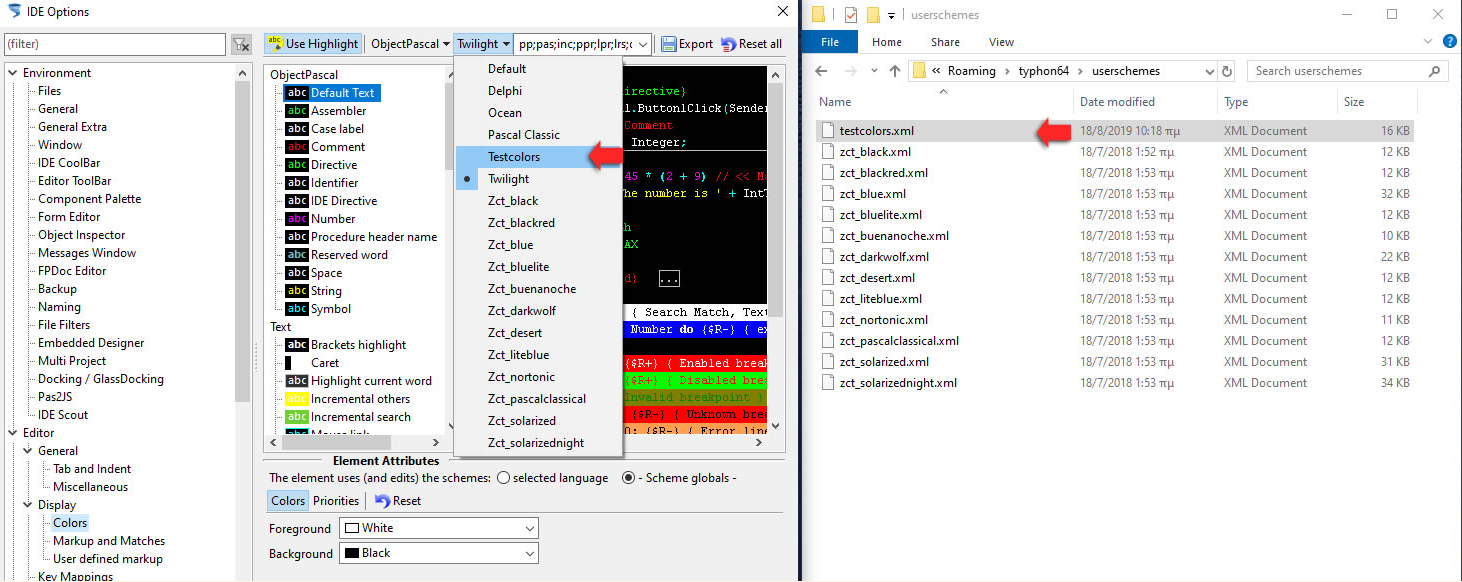The width and height of the screenshot is (1462, 582).
Task: Open the ObjectPascal language dropdown
Action: pos(409,44)
